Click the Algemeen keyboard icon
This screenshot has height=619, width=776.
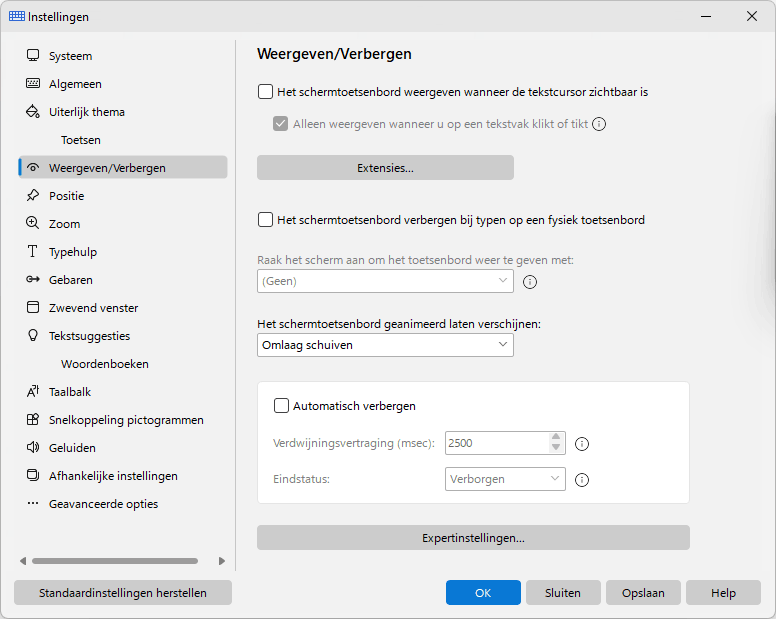(x=33, y=83)
